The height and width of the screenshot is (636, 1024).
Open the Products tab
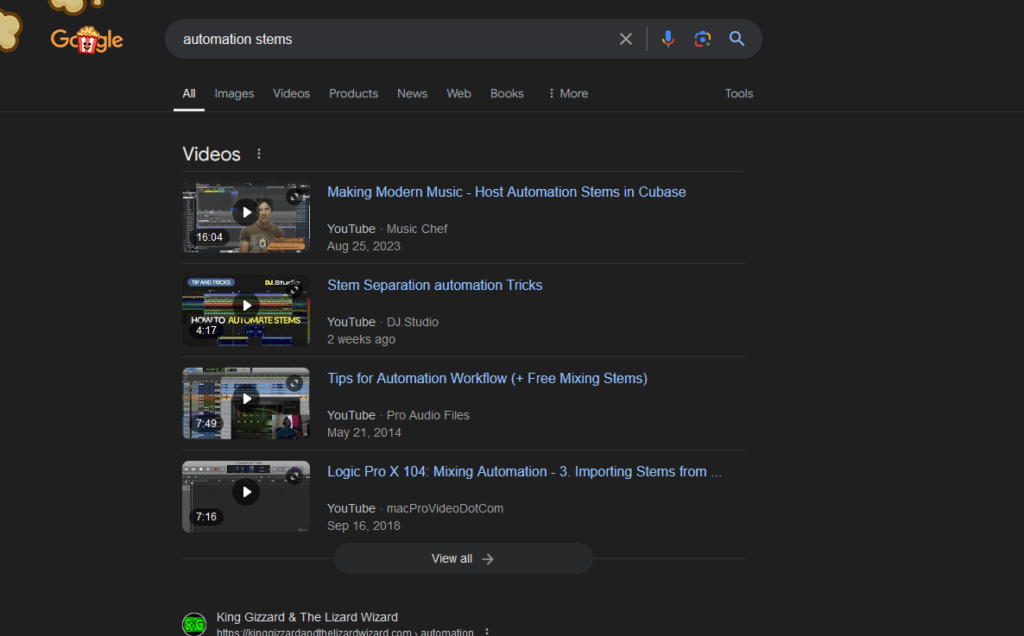tap(353, 93)
